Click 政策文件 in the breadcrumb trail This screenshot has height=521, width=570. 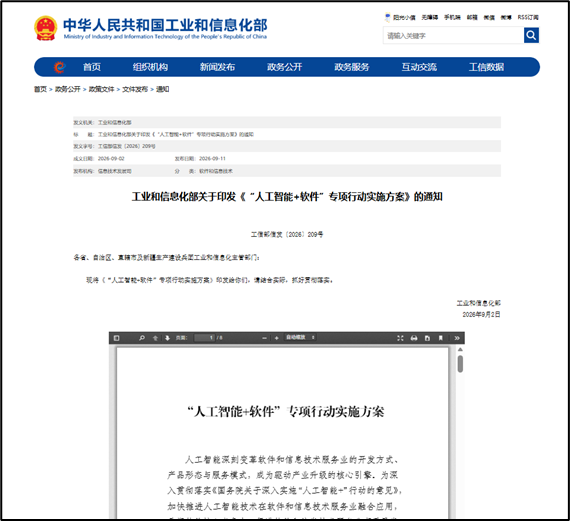pos(101,89)
